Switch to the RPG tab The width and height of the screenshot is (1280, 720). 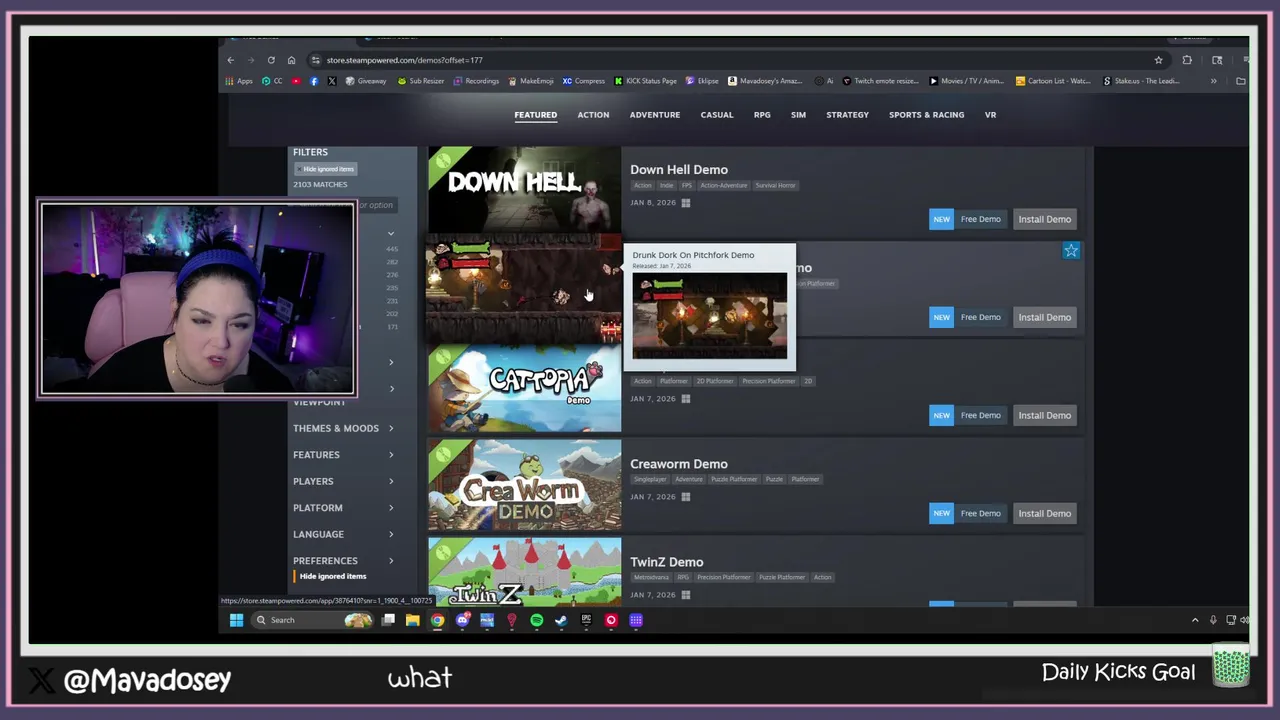click(762, 115)
